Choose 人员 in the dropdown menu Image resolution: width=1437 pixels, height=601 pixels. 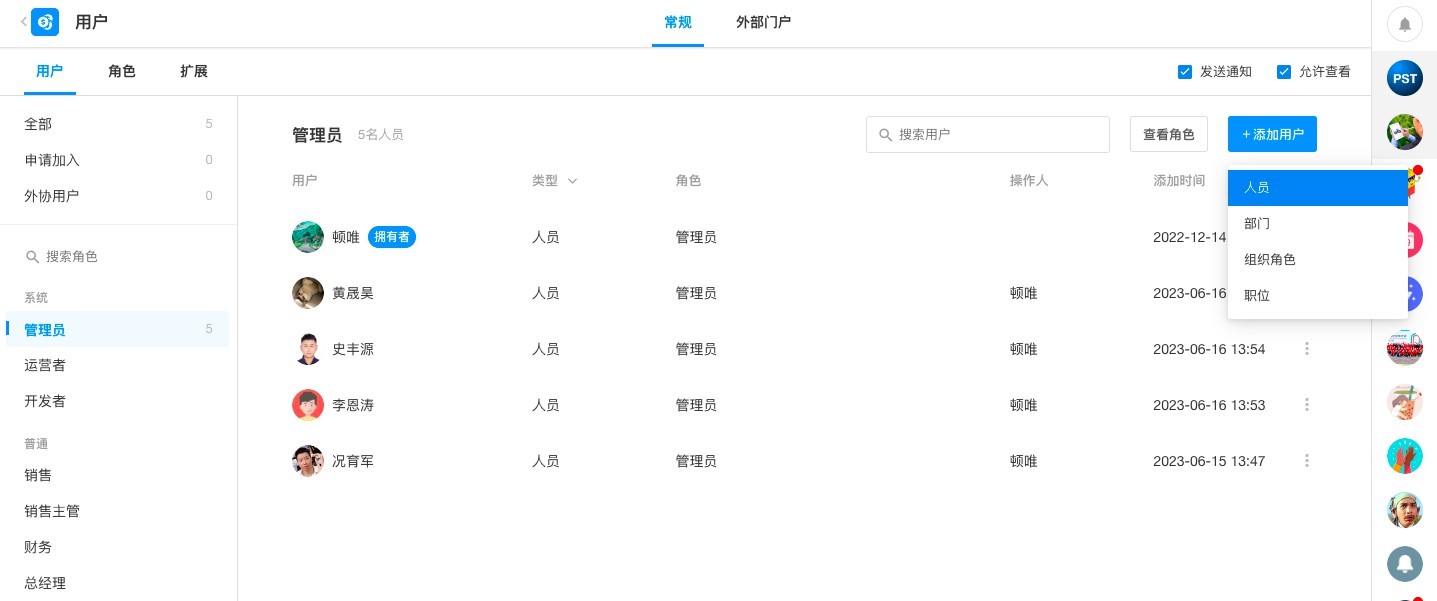(1257, 188)
